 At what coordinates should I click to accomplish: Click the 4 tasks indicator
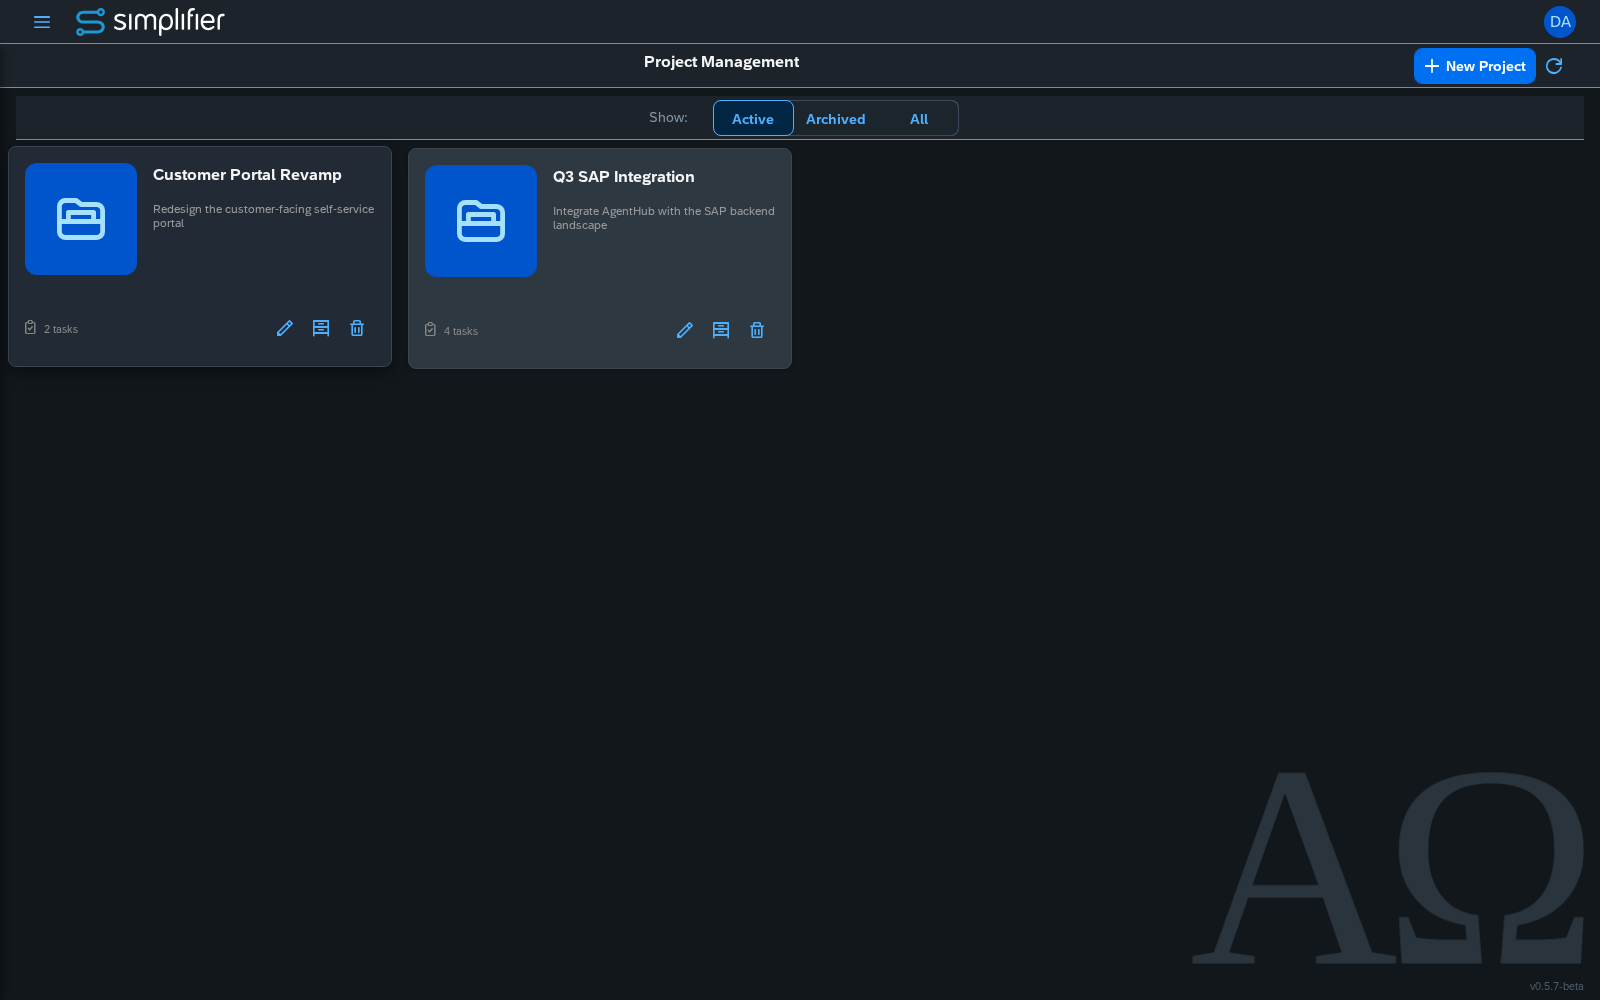451,330
